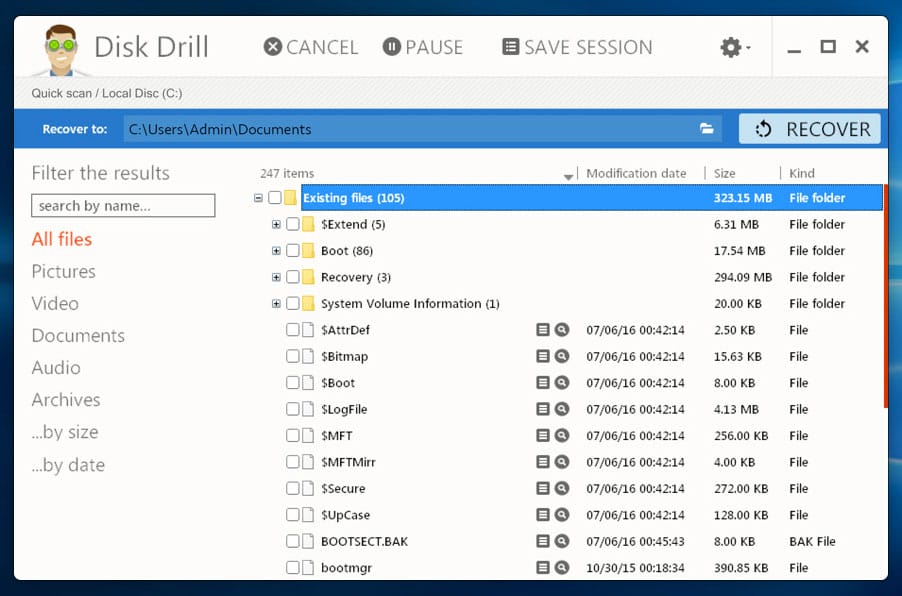Expand the Recovery folder tree node
The image size is (902, 596).
click(277, 277)
